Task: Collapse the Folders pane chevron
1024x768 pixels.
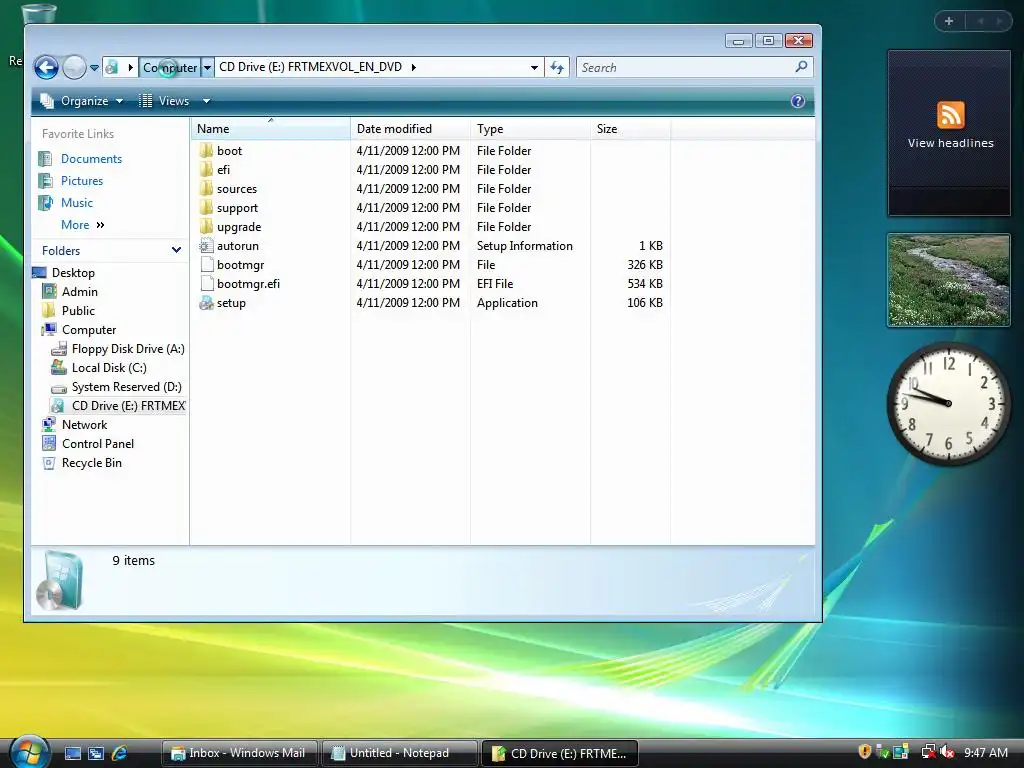Action: pos(176,250)
